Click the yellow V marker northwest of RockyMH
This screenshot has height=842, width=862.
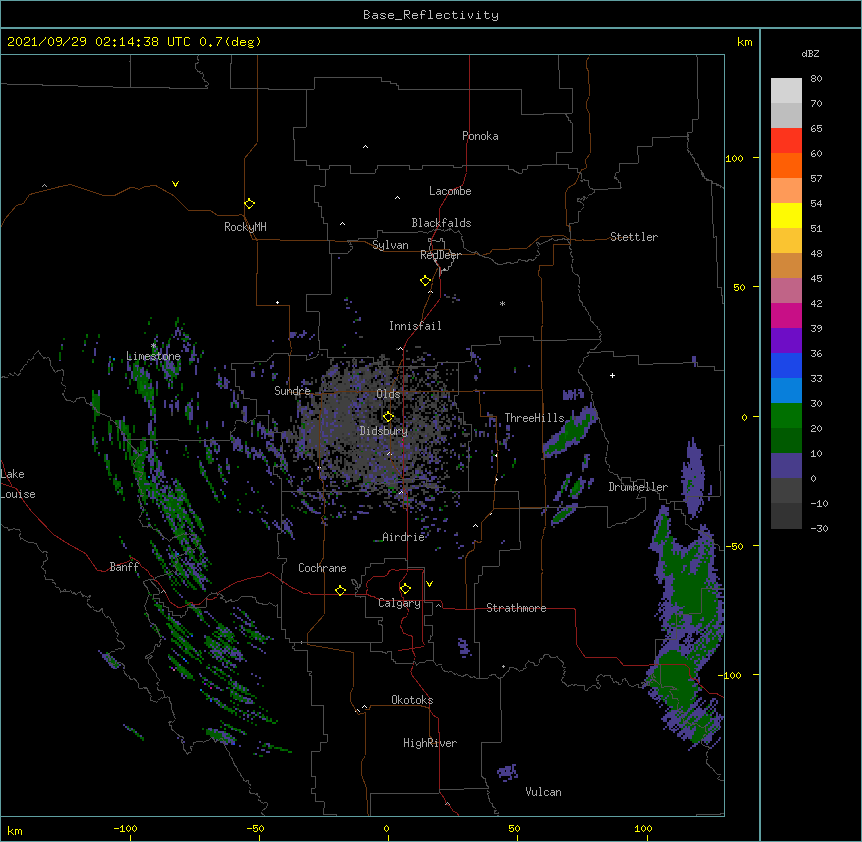[175, 184]
